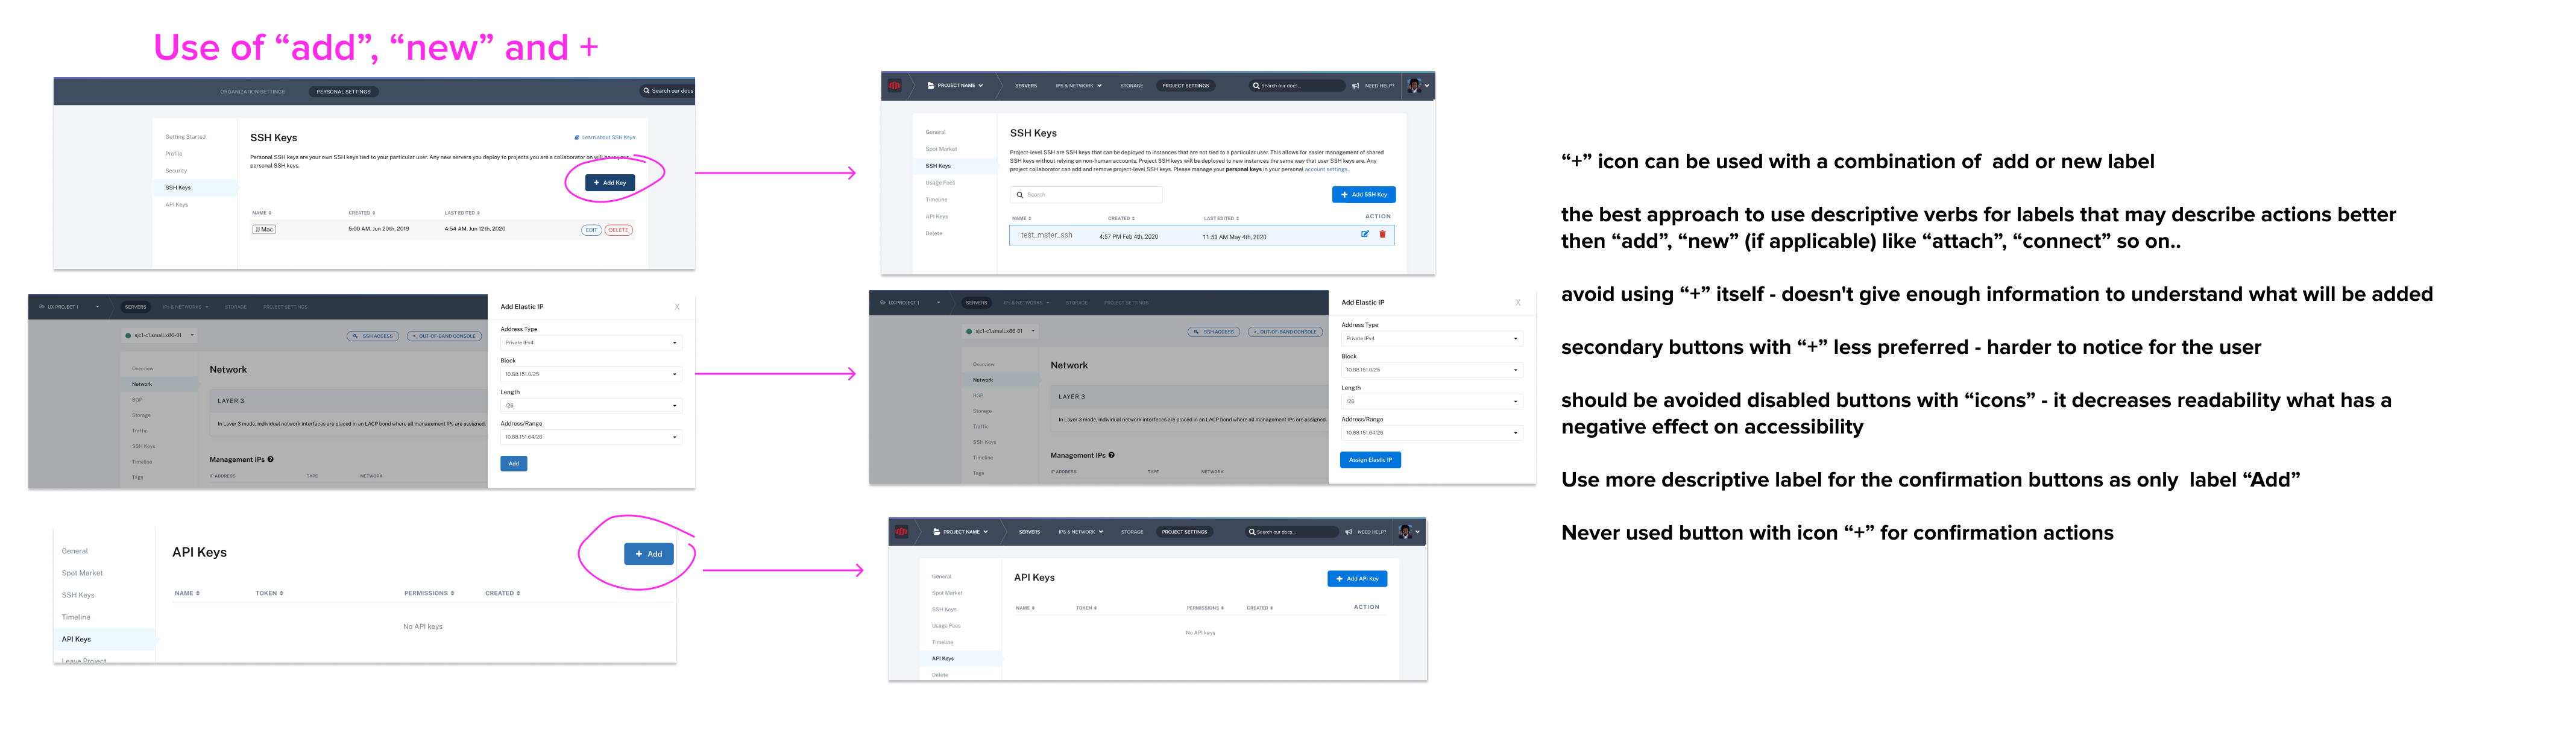
Task: Click the plus icon on dark Add Key button
Action: click(597, 183)
